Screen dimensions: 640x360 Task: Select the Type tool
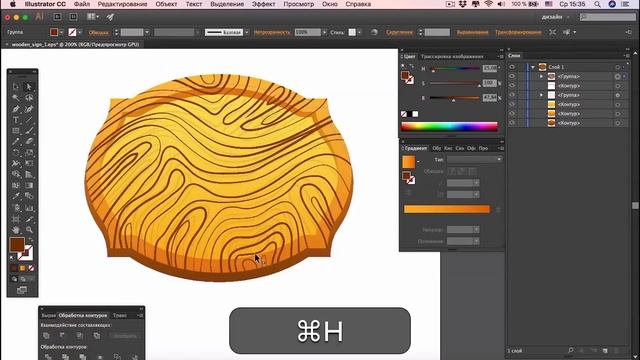click(x=16, y=120)
